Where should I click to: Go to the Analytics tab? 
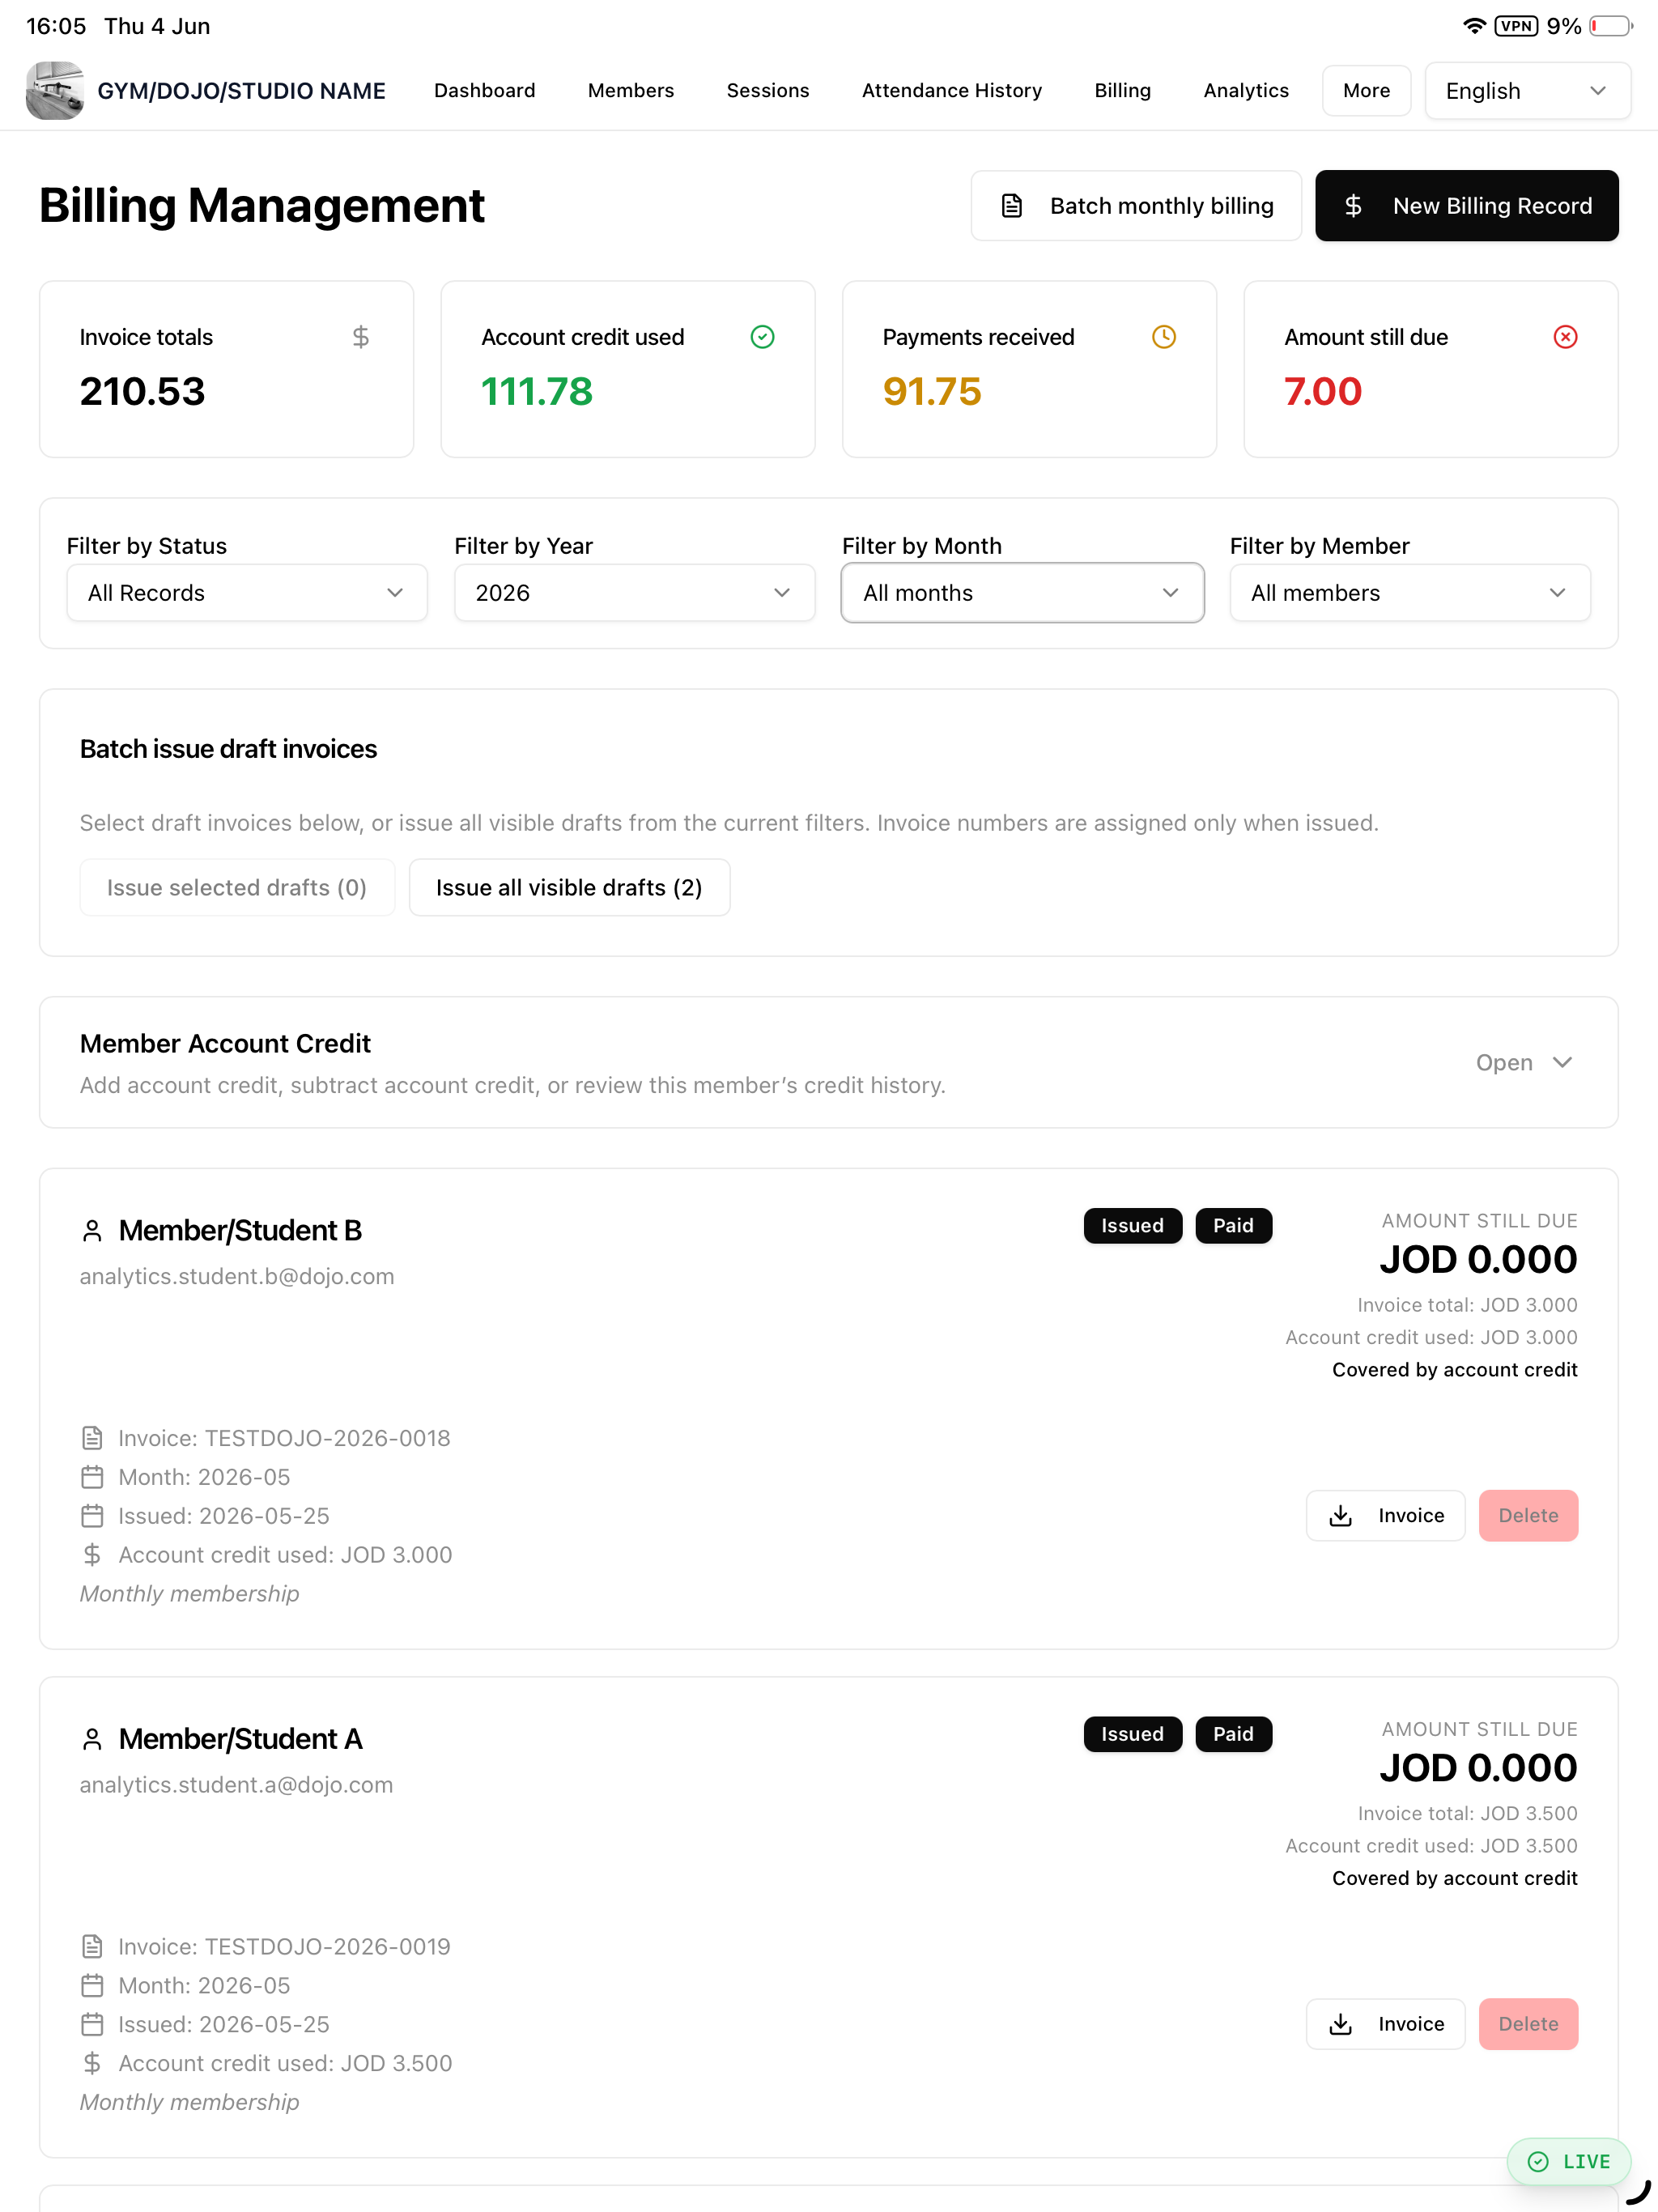1246,91
